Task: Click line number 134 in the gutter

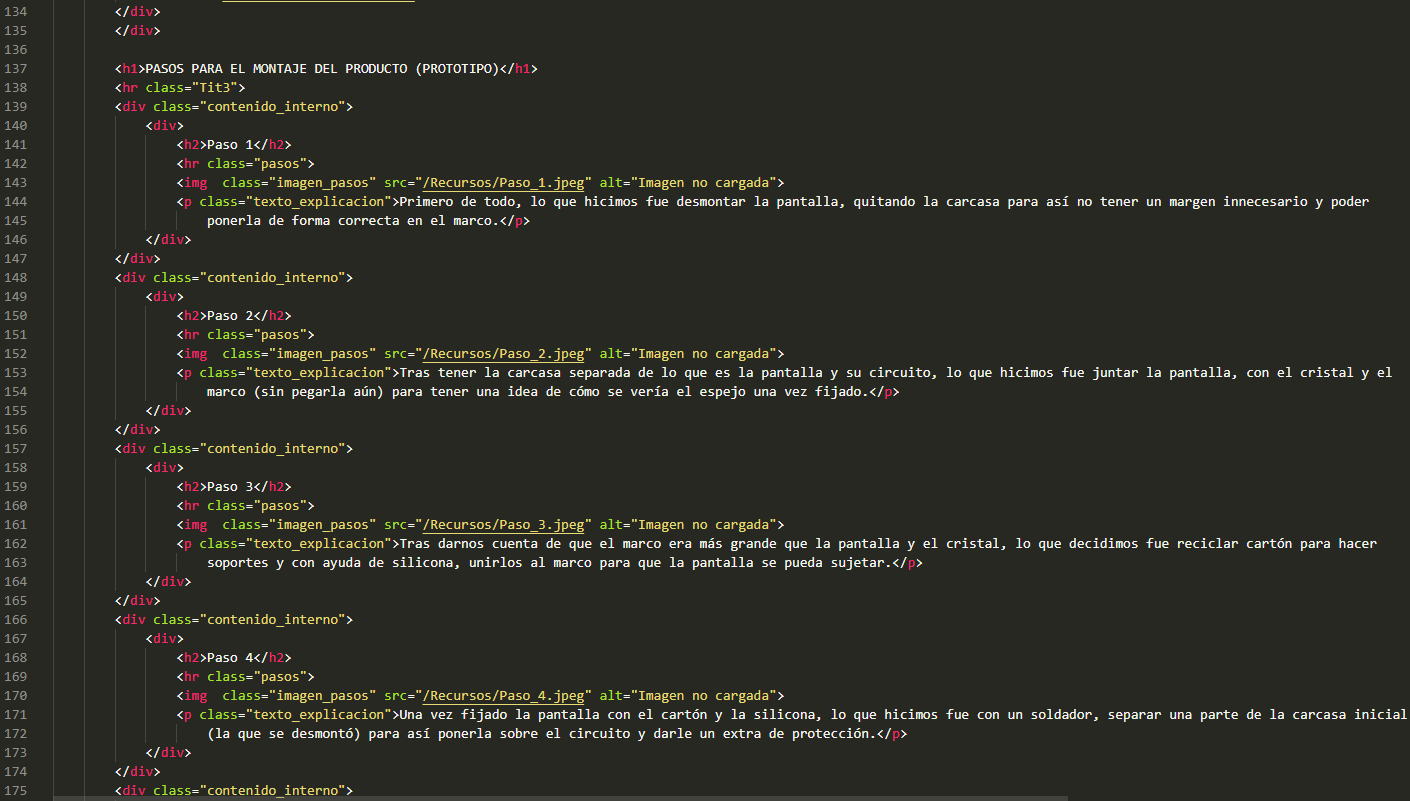Action: pyautogui.click(x=16, y=11)
